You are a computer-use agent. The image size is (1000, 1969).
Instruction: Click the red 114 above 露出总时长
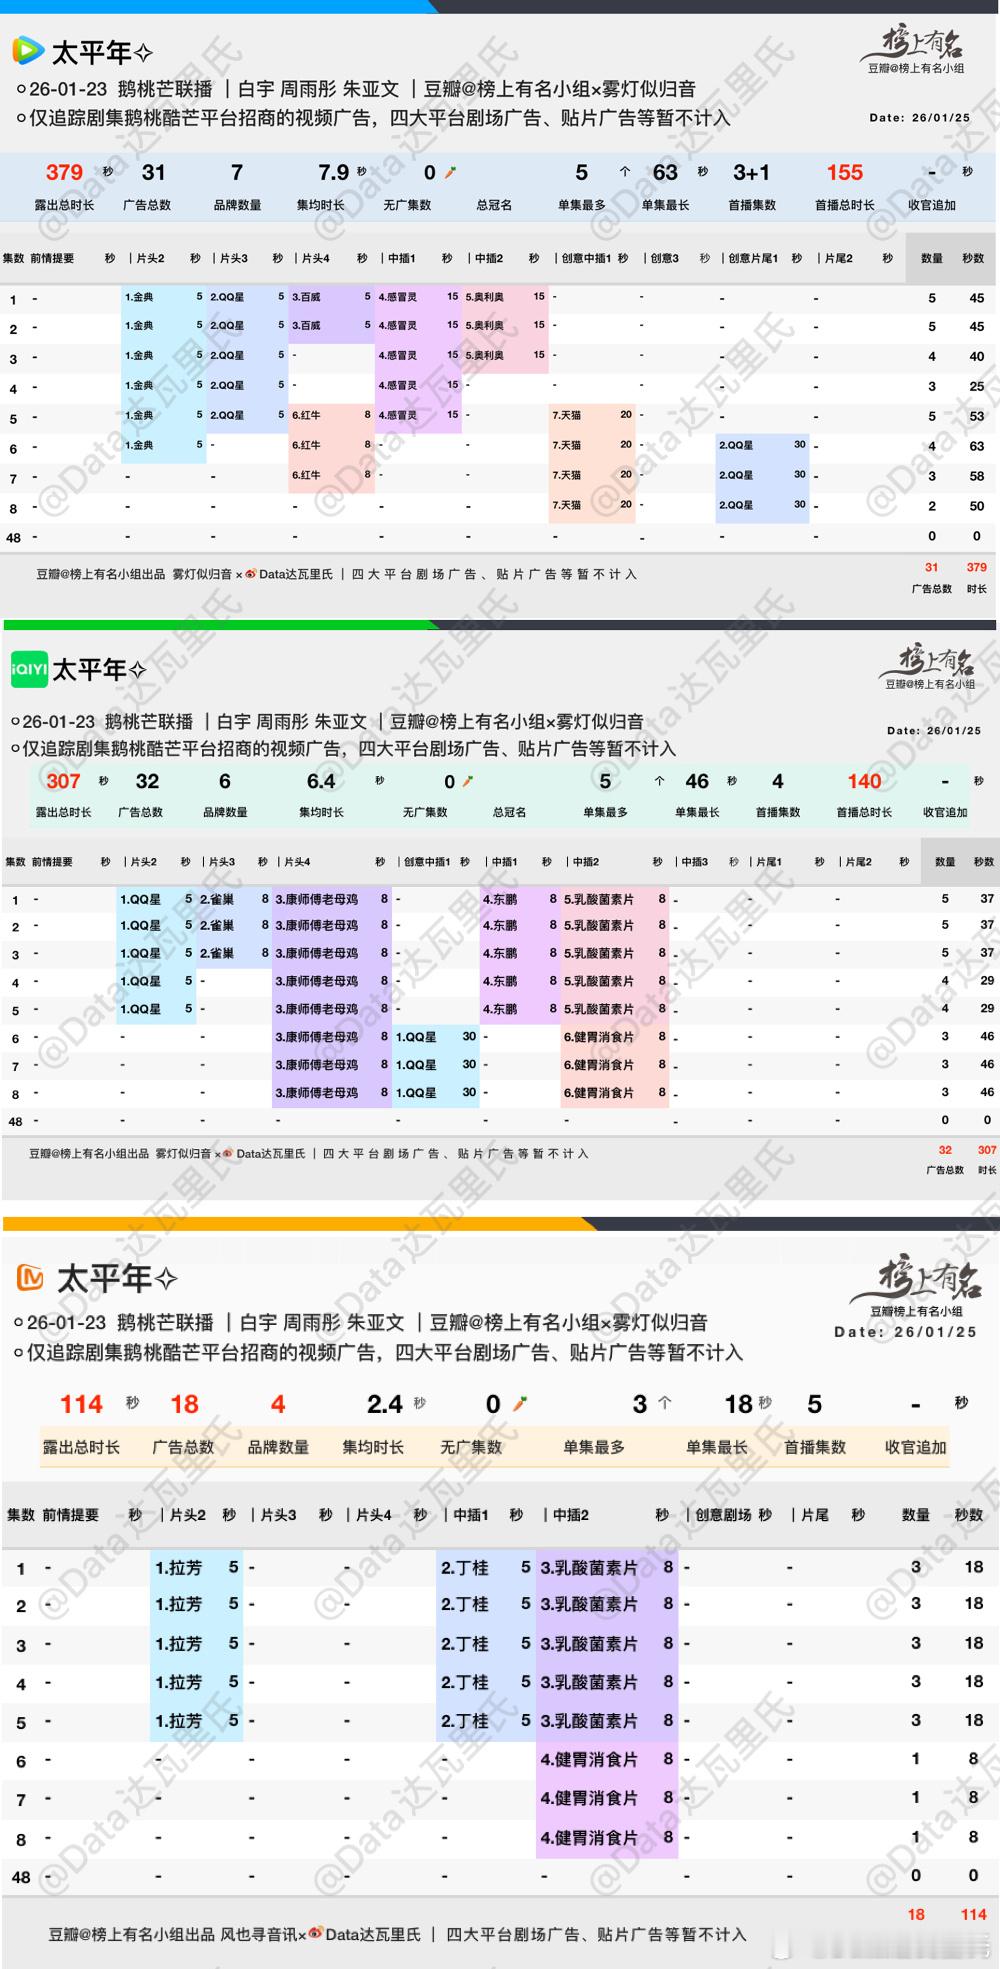pos(81,1404)
